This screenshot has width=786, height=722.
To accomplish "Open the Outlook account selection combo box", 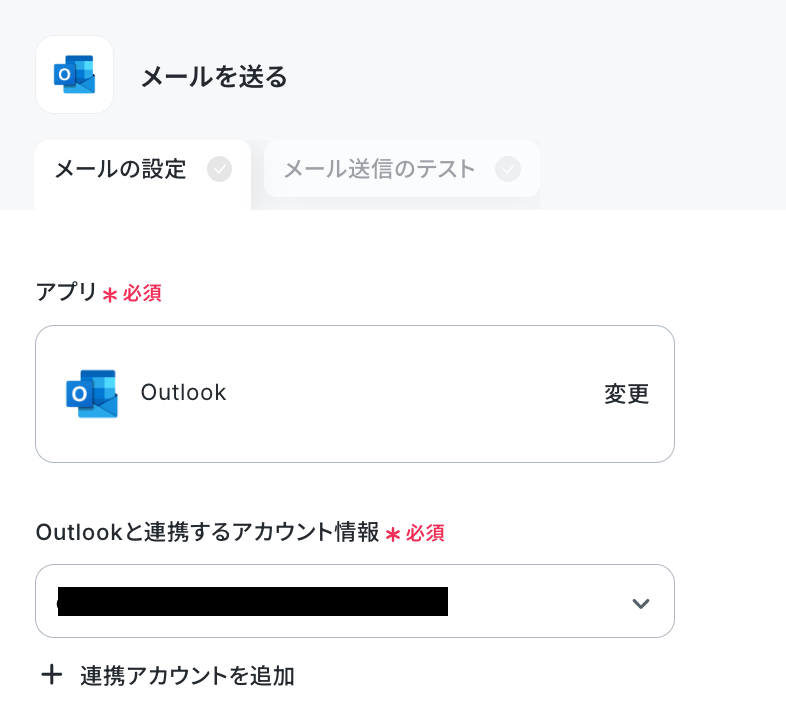I will click(355, 601).
